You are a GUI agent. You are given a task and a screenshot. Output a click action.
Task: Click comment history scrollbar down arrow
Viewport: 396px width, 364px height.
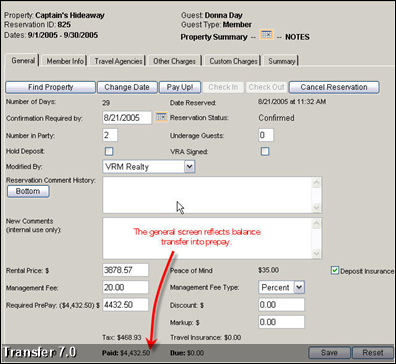(x=316, y=208)
